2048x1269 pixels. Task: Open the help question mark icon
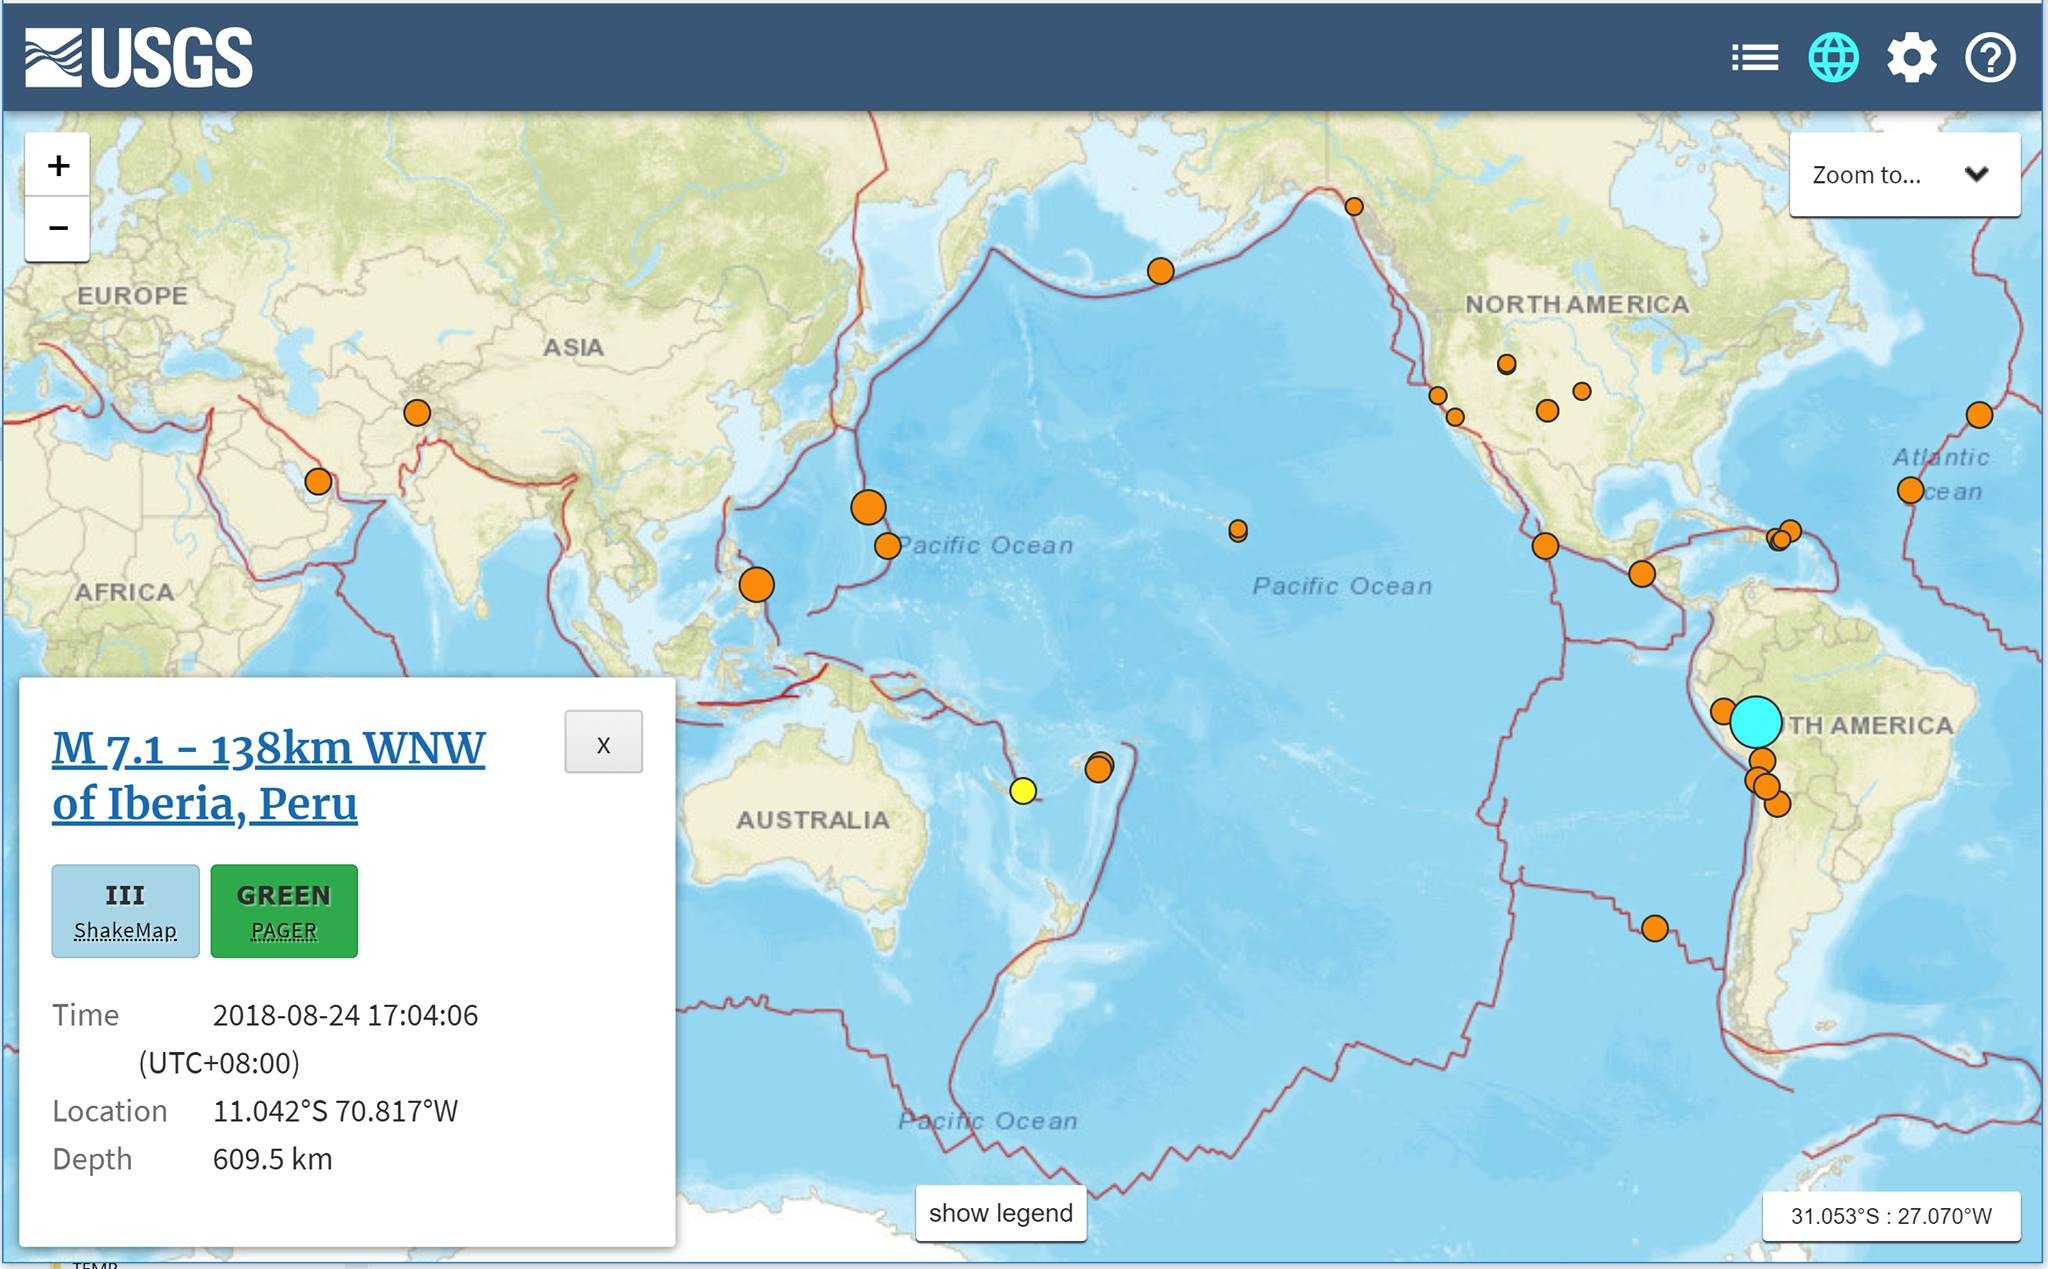tap(1990, 58)
